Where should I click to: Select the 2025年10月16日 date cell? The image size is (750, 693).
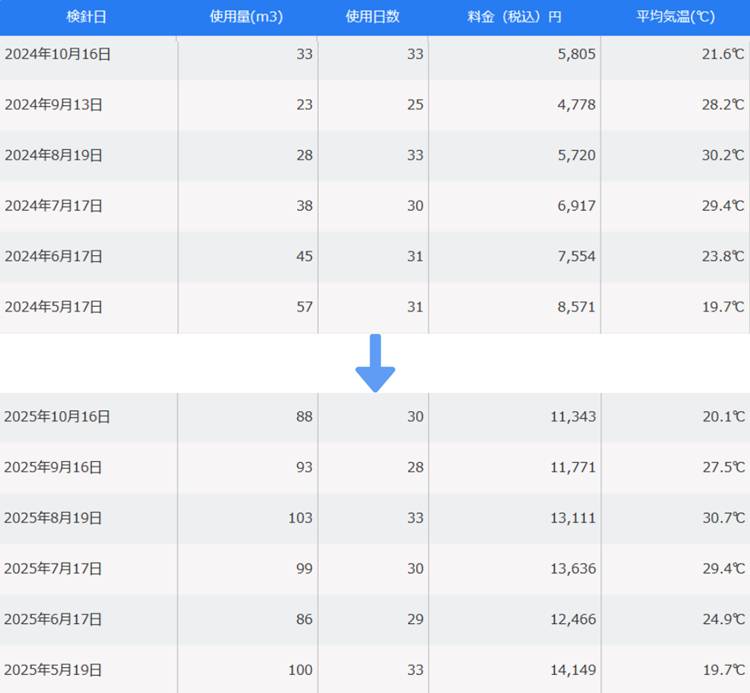tap(58, 416)
